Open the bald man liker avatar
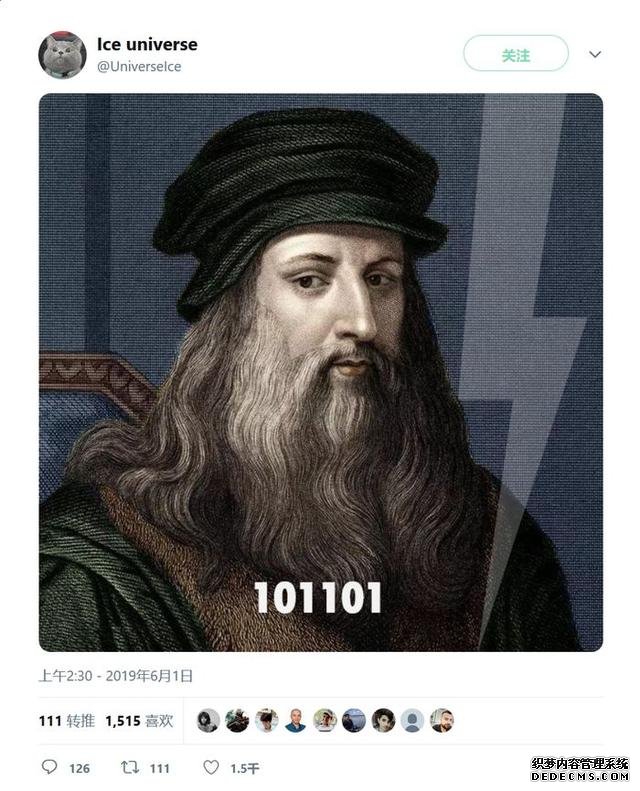Screen dimensions: 640x791 [296, 720]
